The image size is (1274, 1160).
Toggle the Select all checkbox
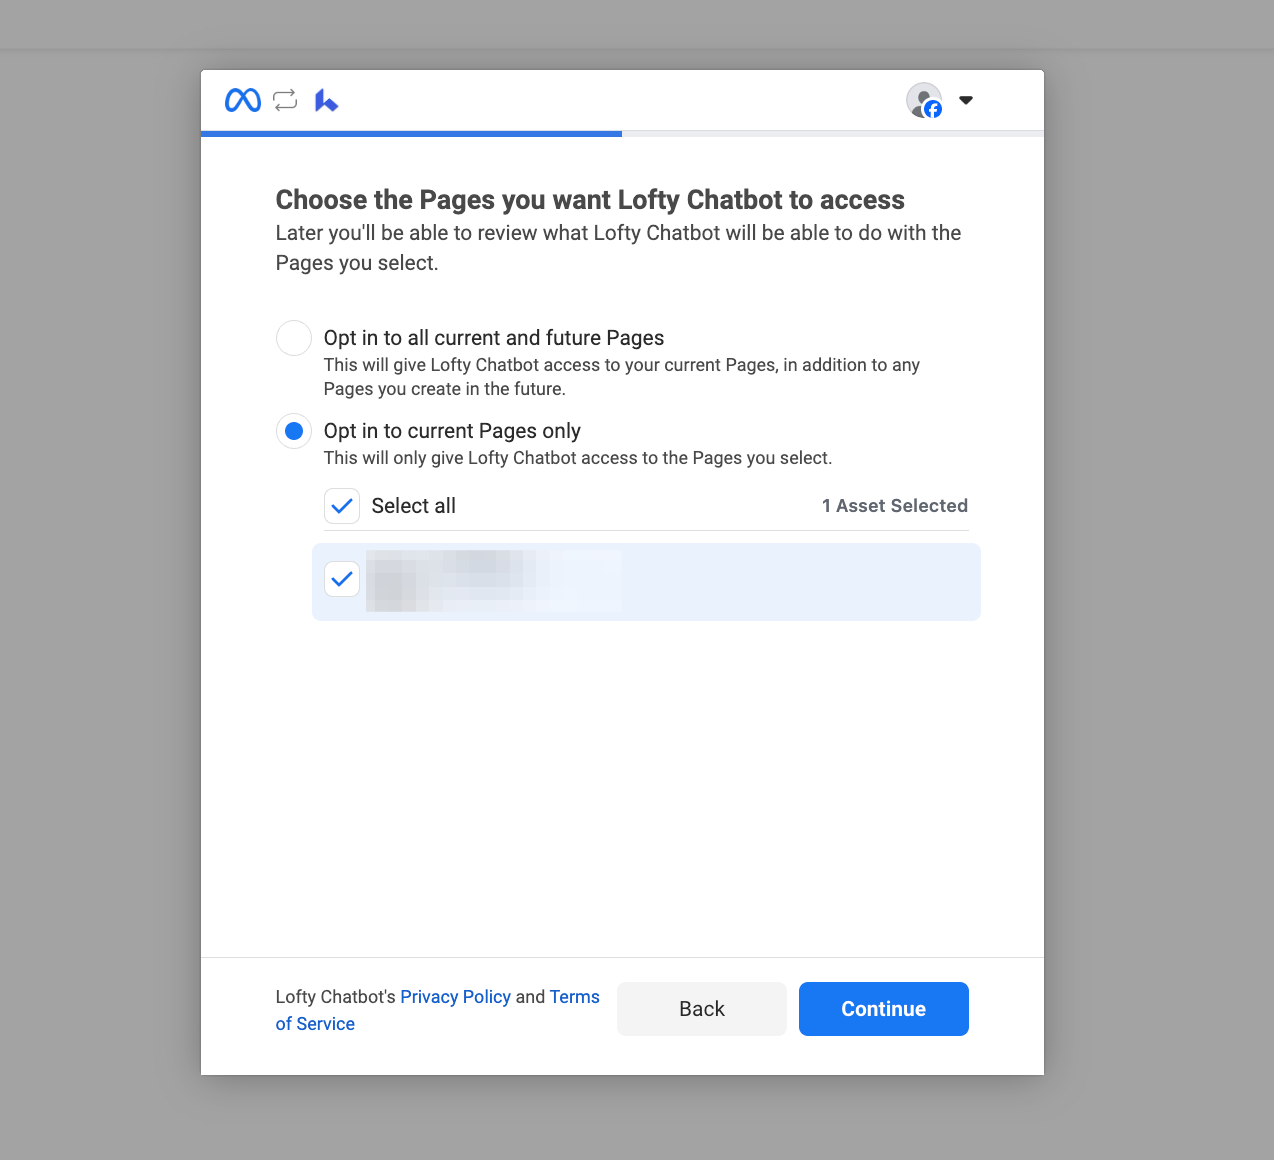click(x=342, y=506)
